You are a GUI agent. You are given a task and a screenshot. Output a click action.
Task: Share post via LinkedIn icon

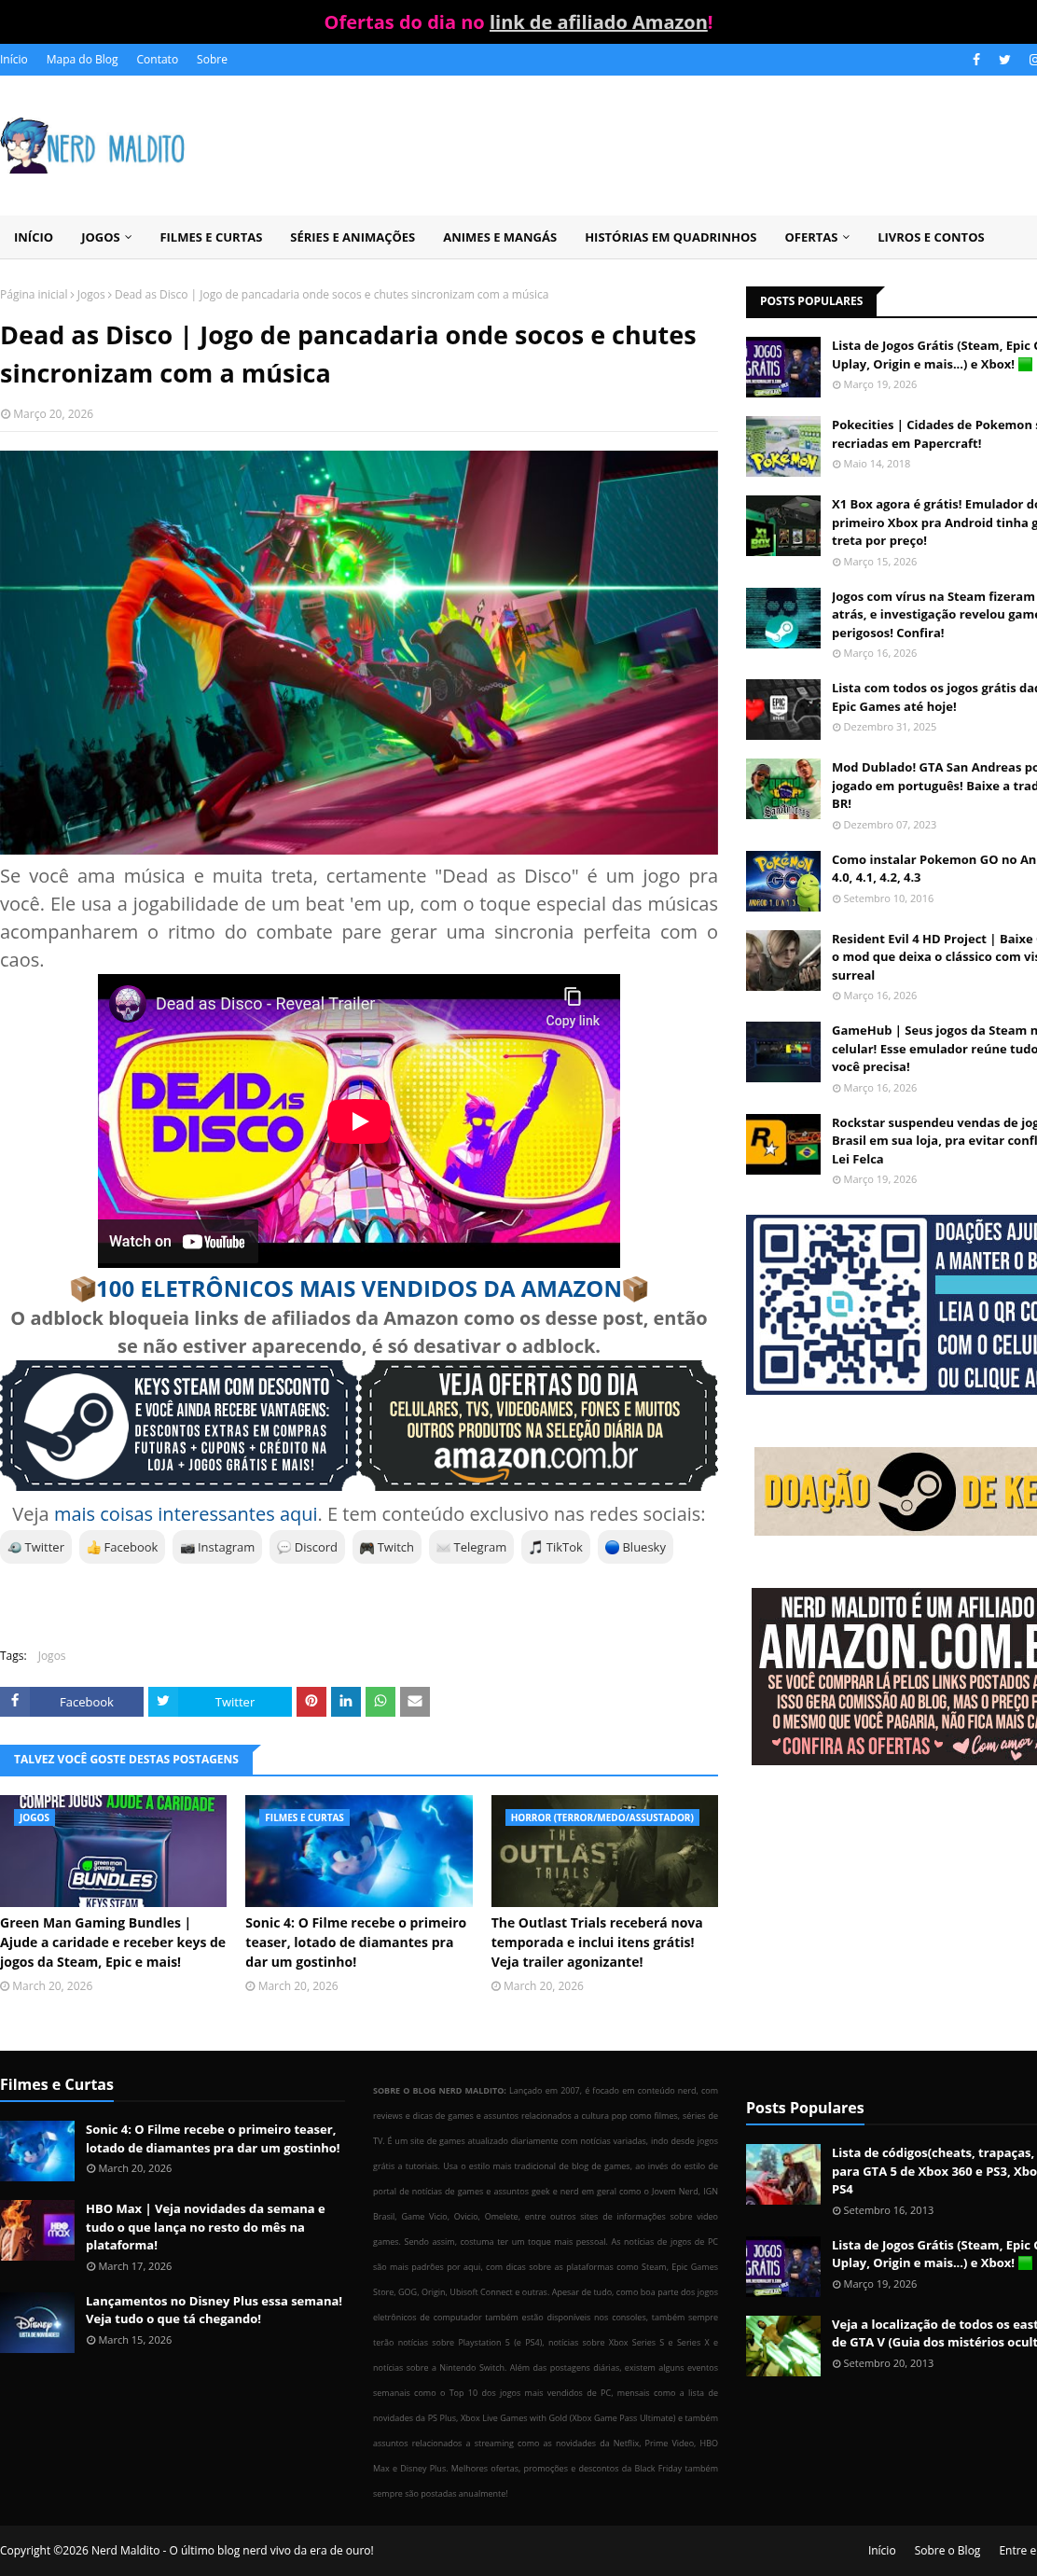point(346,1701)
